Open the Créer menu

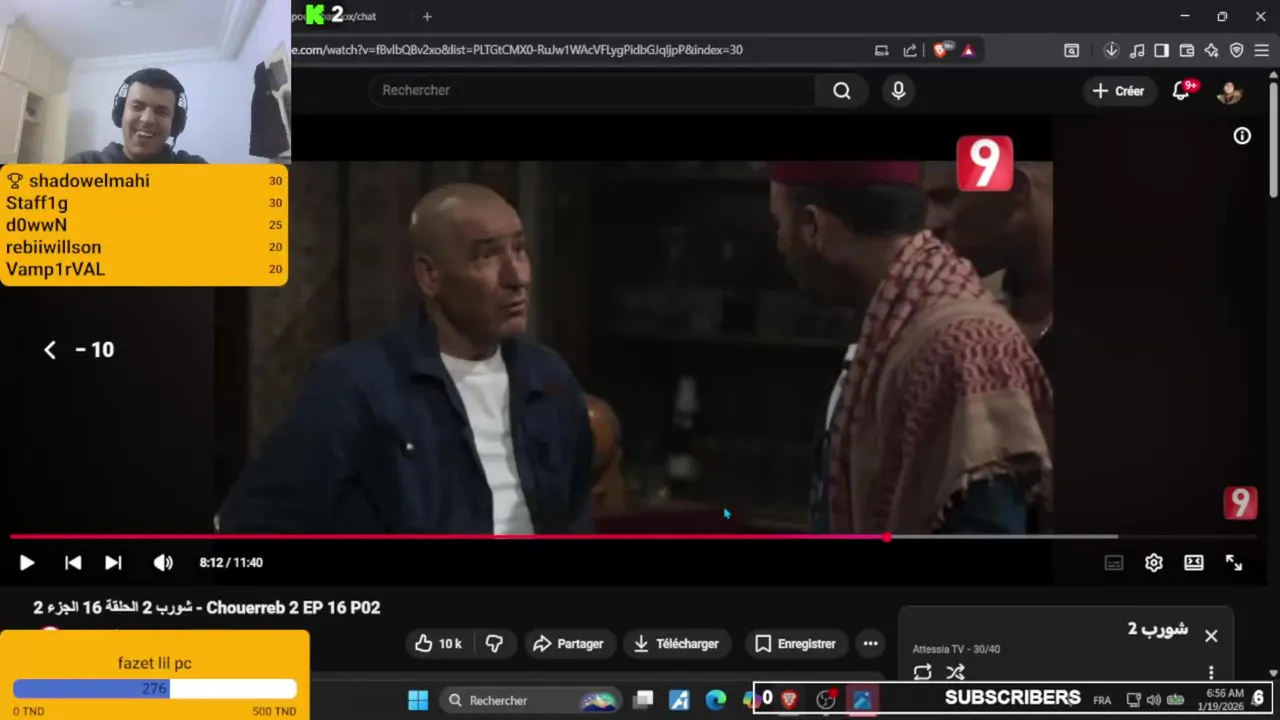(1118, 91)
